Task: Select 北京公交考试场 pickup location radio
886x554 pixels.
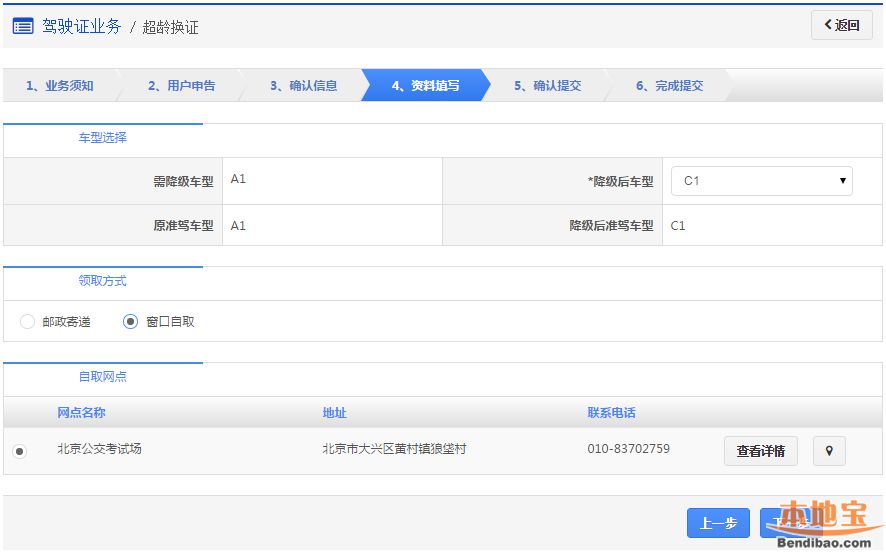Action: [19, 452]
